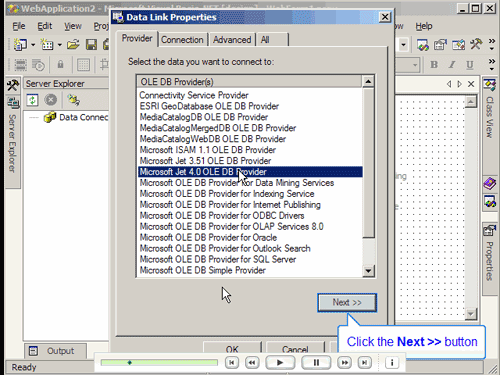Click the info button in playback bar
500x375 pixels.
392,362
